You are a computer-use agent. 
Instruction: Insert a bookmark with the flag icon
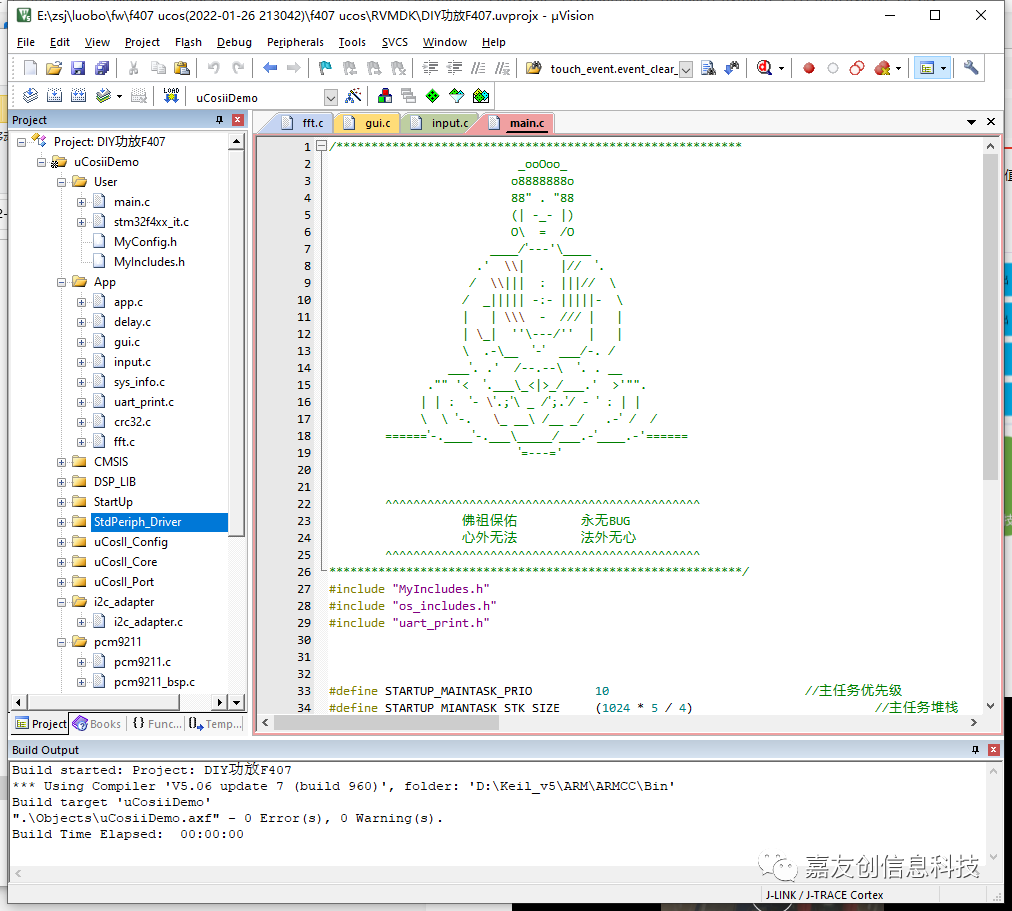pos(325,68)
